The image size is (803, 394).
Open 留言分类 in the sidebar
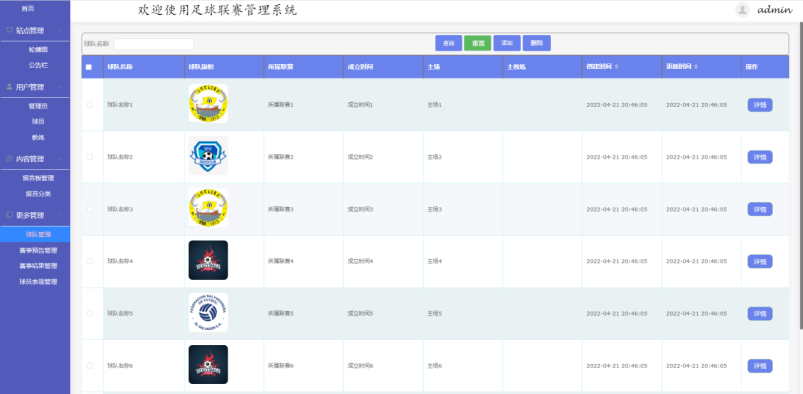point(38,194)
